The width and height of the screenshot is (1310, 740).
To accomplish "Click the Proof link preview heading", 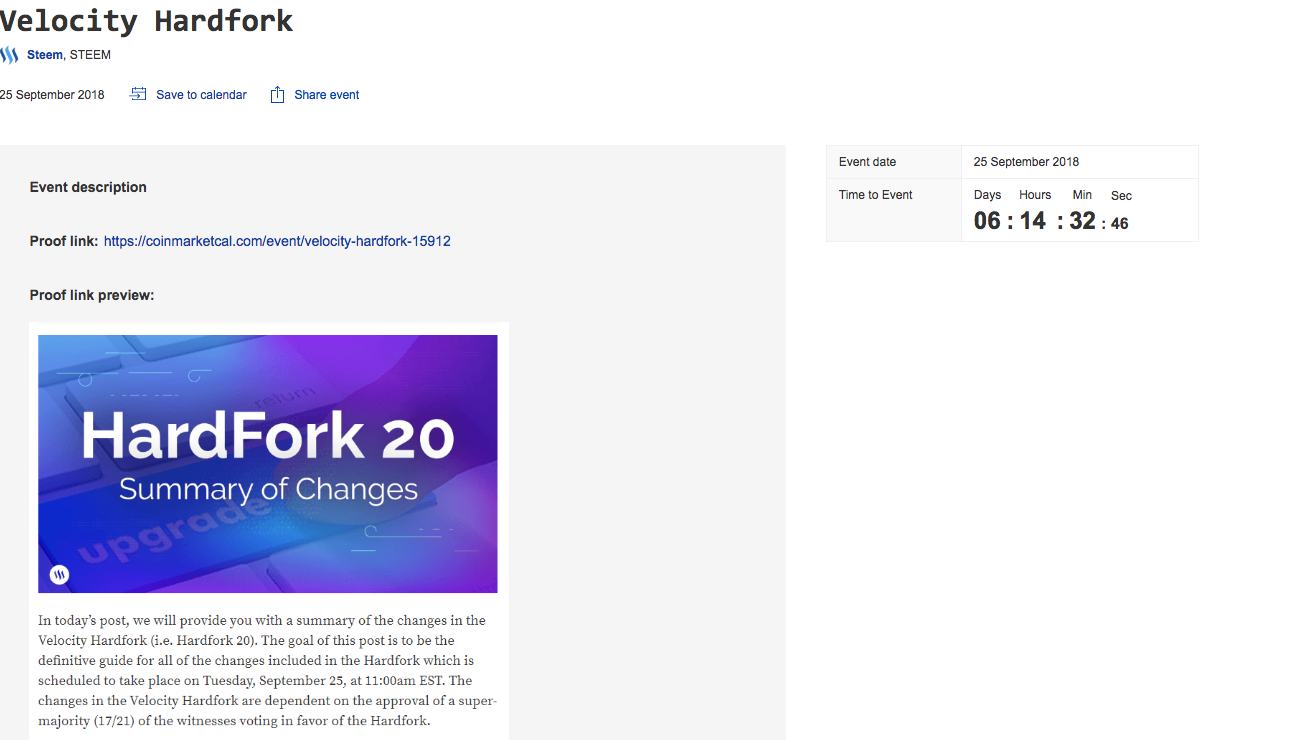I will coord(92,295).
